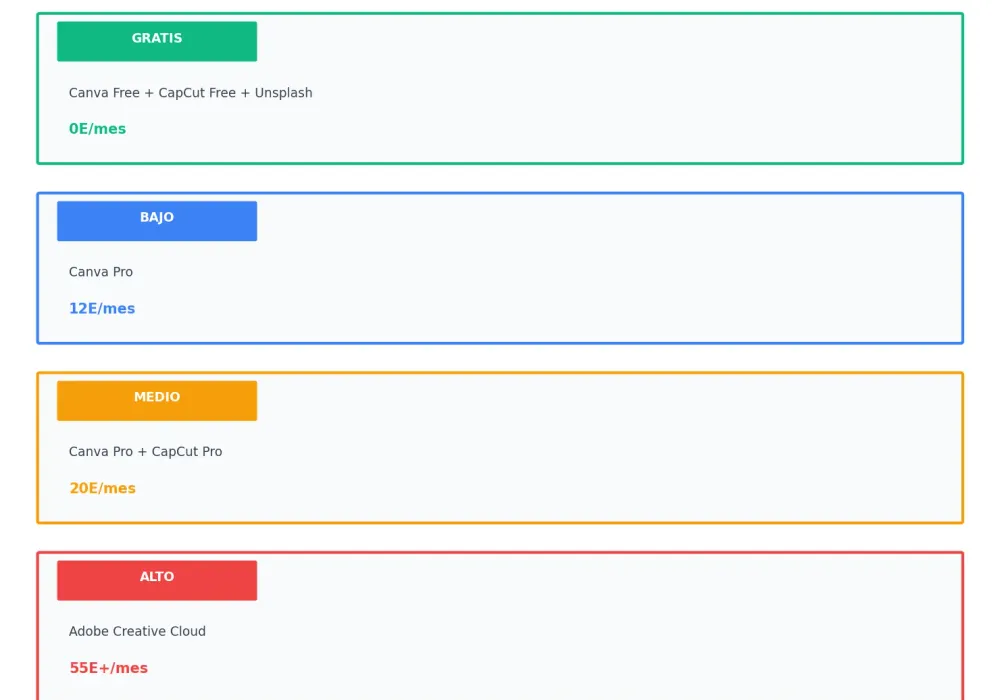Select 'Canva Free + CapCut Free + Unsplash' text
Image resolution: width=1000 pixels, height=700 pixels.
pyautogui.click(x=191, y=93)
